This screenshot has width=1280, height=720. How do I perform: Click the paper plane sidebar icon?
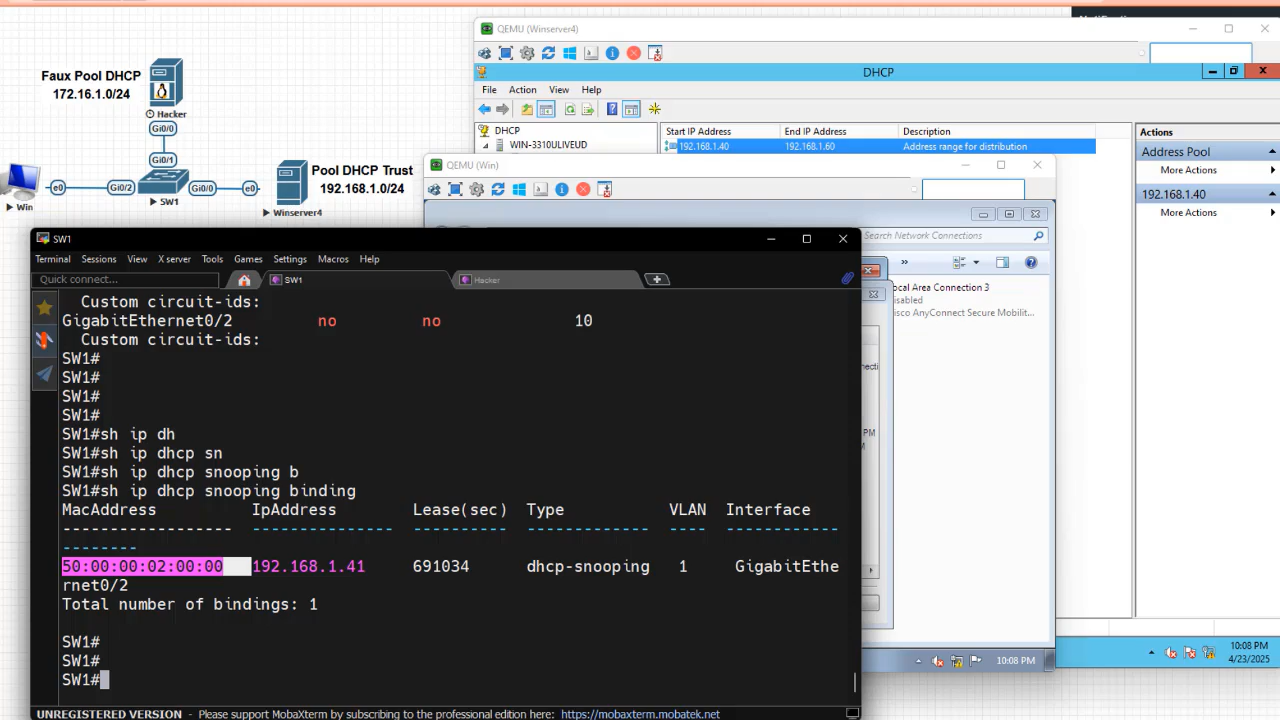[x=44, y=374]
